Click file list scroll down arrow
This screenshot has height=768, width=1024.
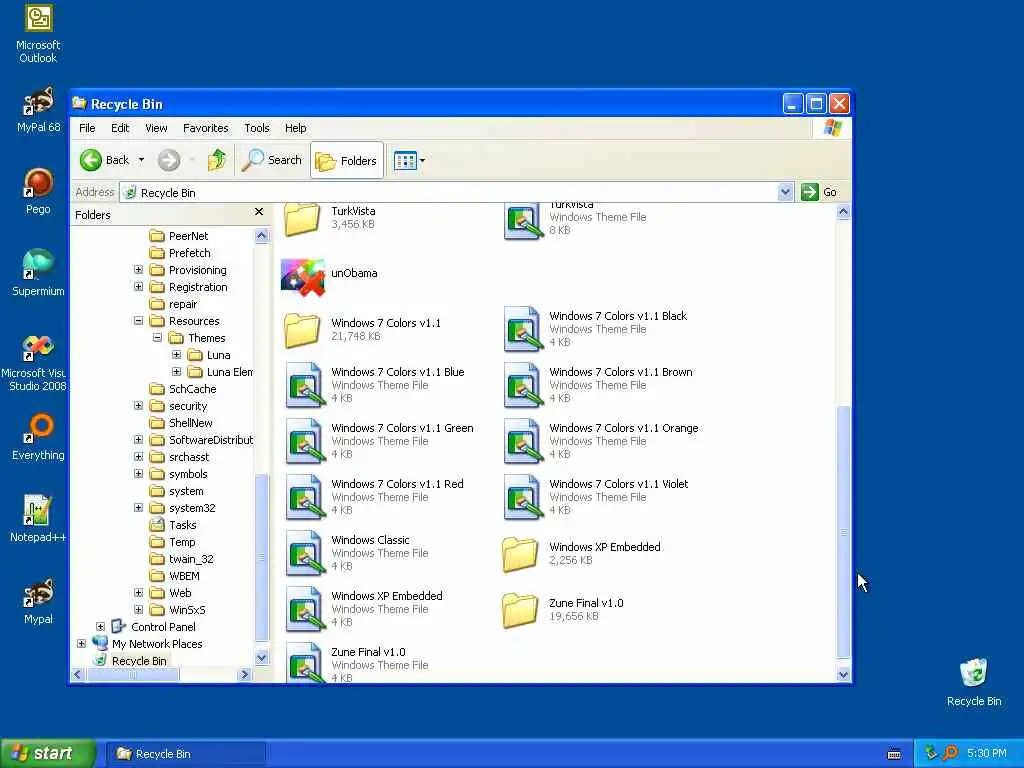[x=843, y=675]
